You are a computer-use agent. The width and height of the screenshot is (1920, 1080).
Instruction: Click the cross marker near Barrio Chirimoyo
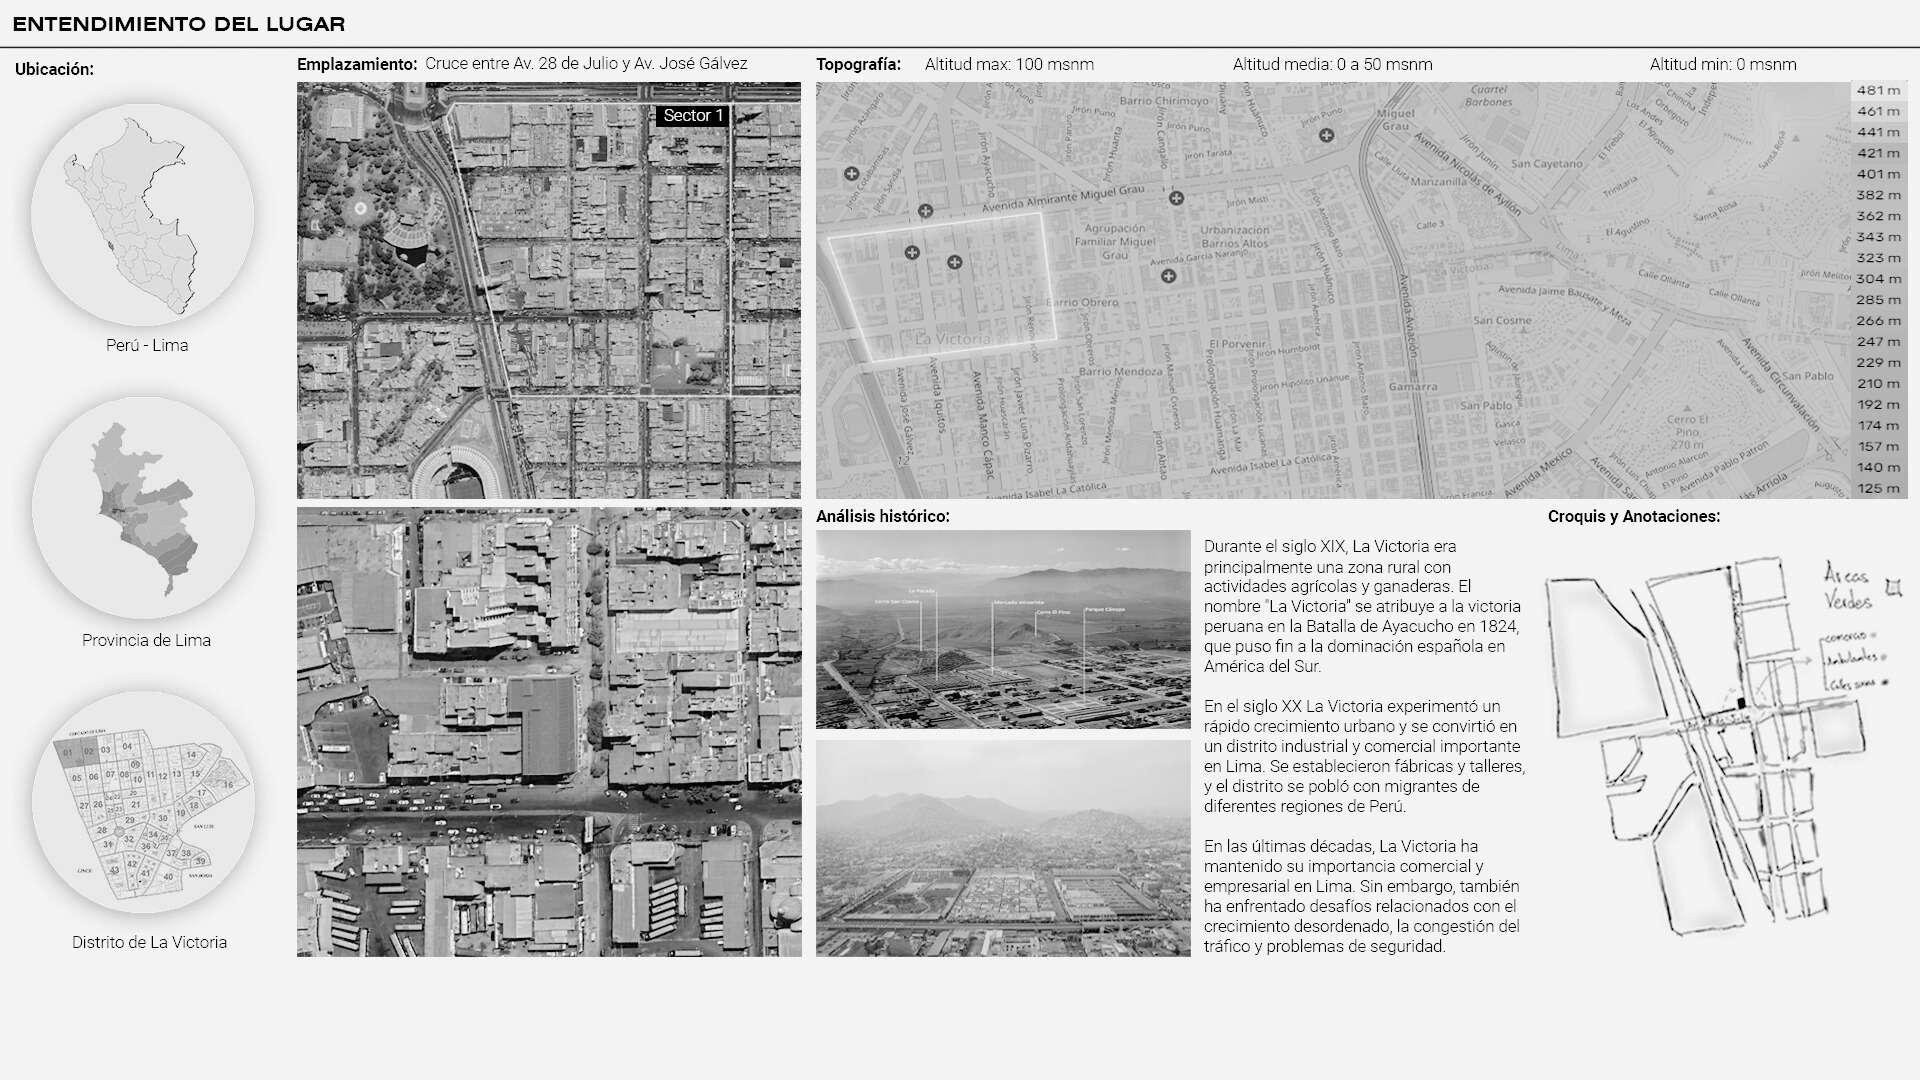[x=1326, y=135]
